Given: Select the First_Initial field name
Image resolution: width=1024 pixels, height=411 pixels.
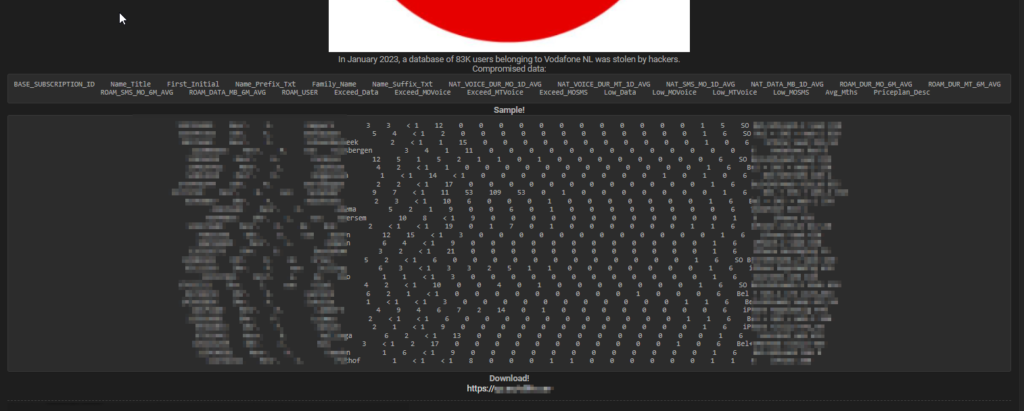Looking at the screenshot, I should [192, 84].
